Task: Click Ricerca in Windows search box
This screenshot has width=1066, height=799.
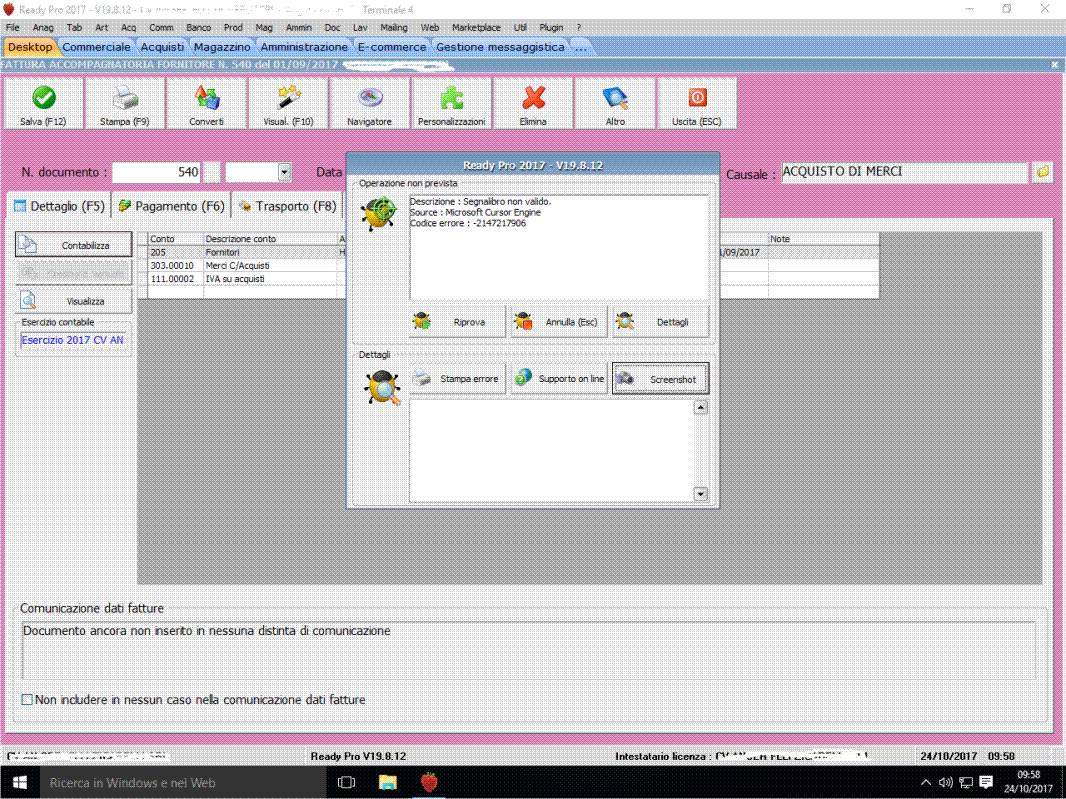Action: click(184, 783)
